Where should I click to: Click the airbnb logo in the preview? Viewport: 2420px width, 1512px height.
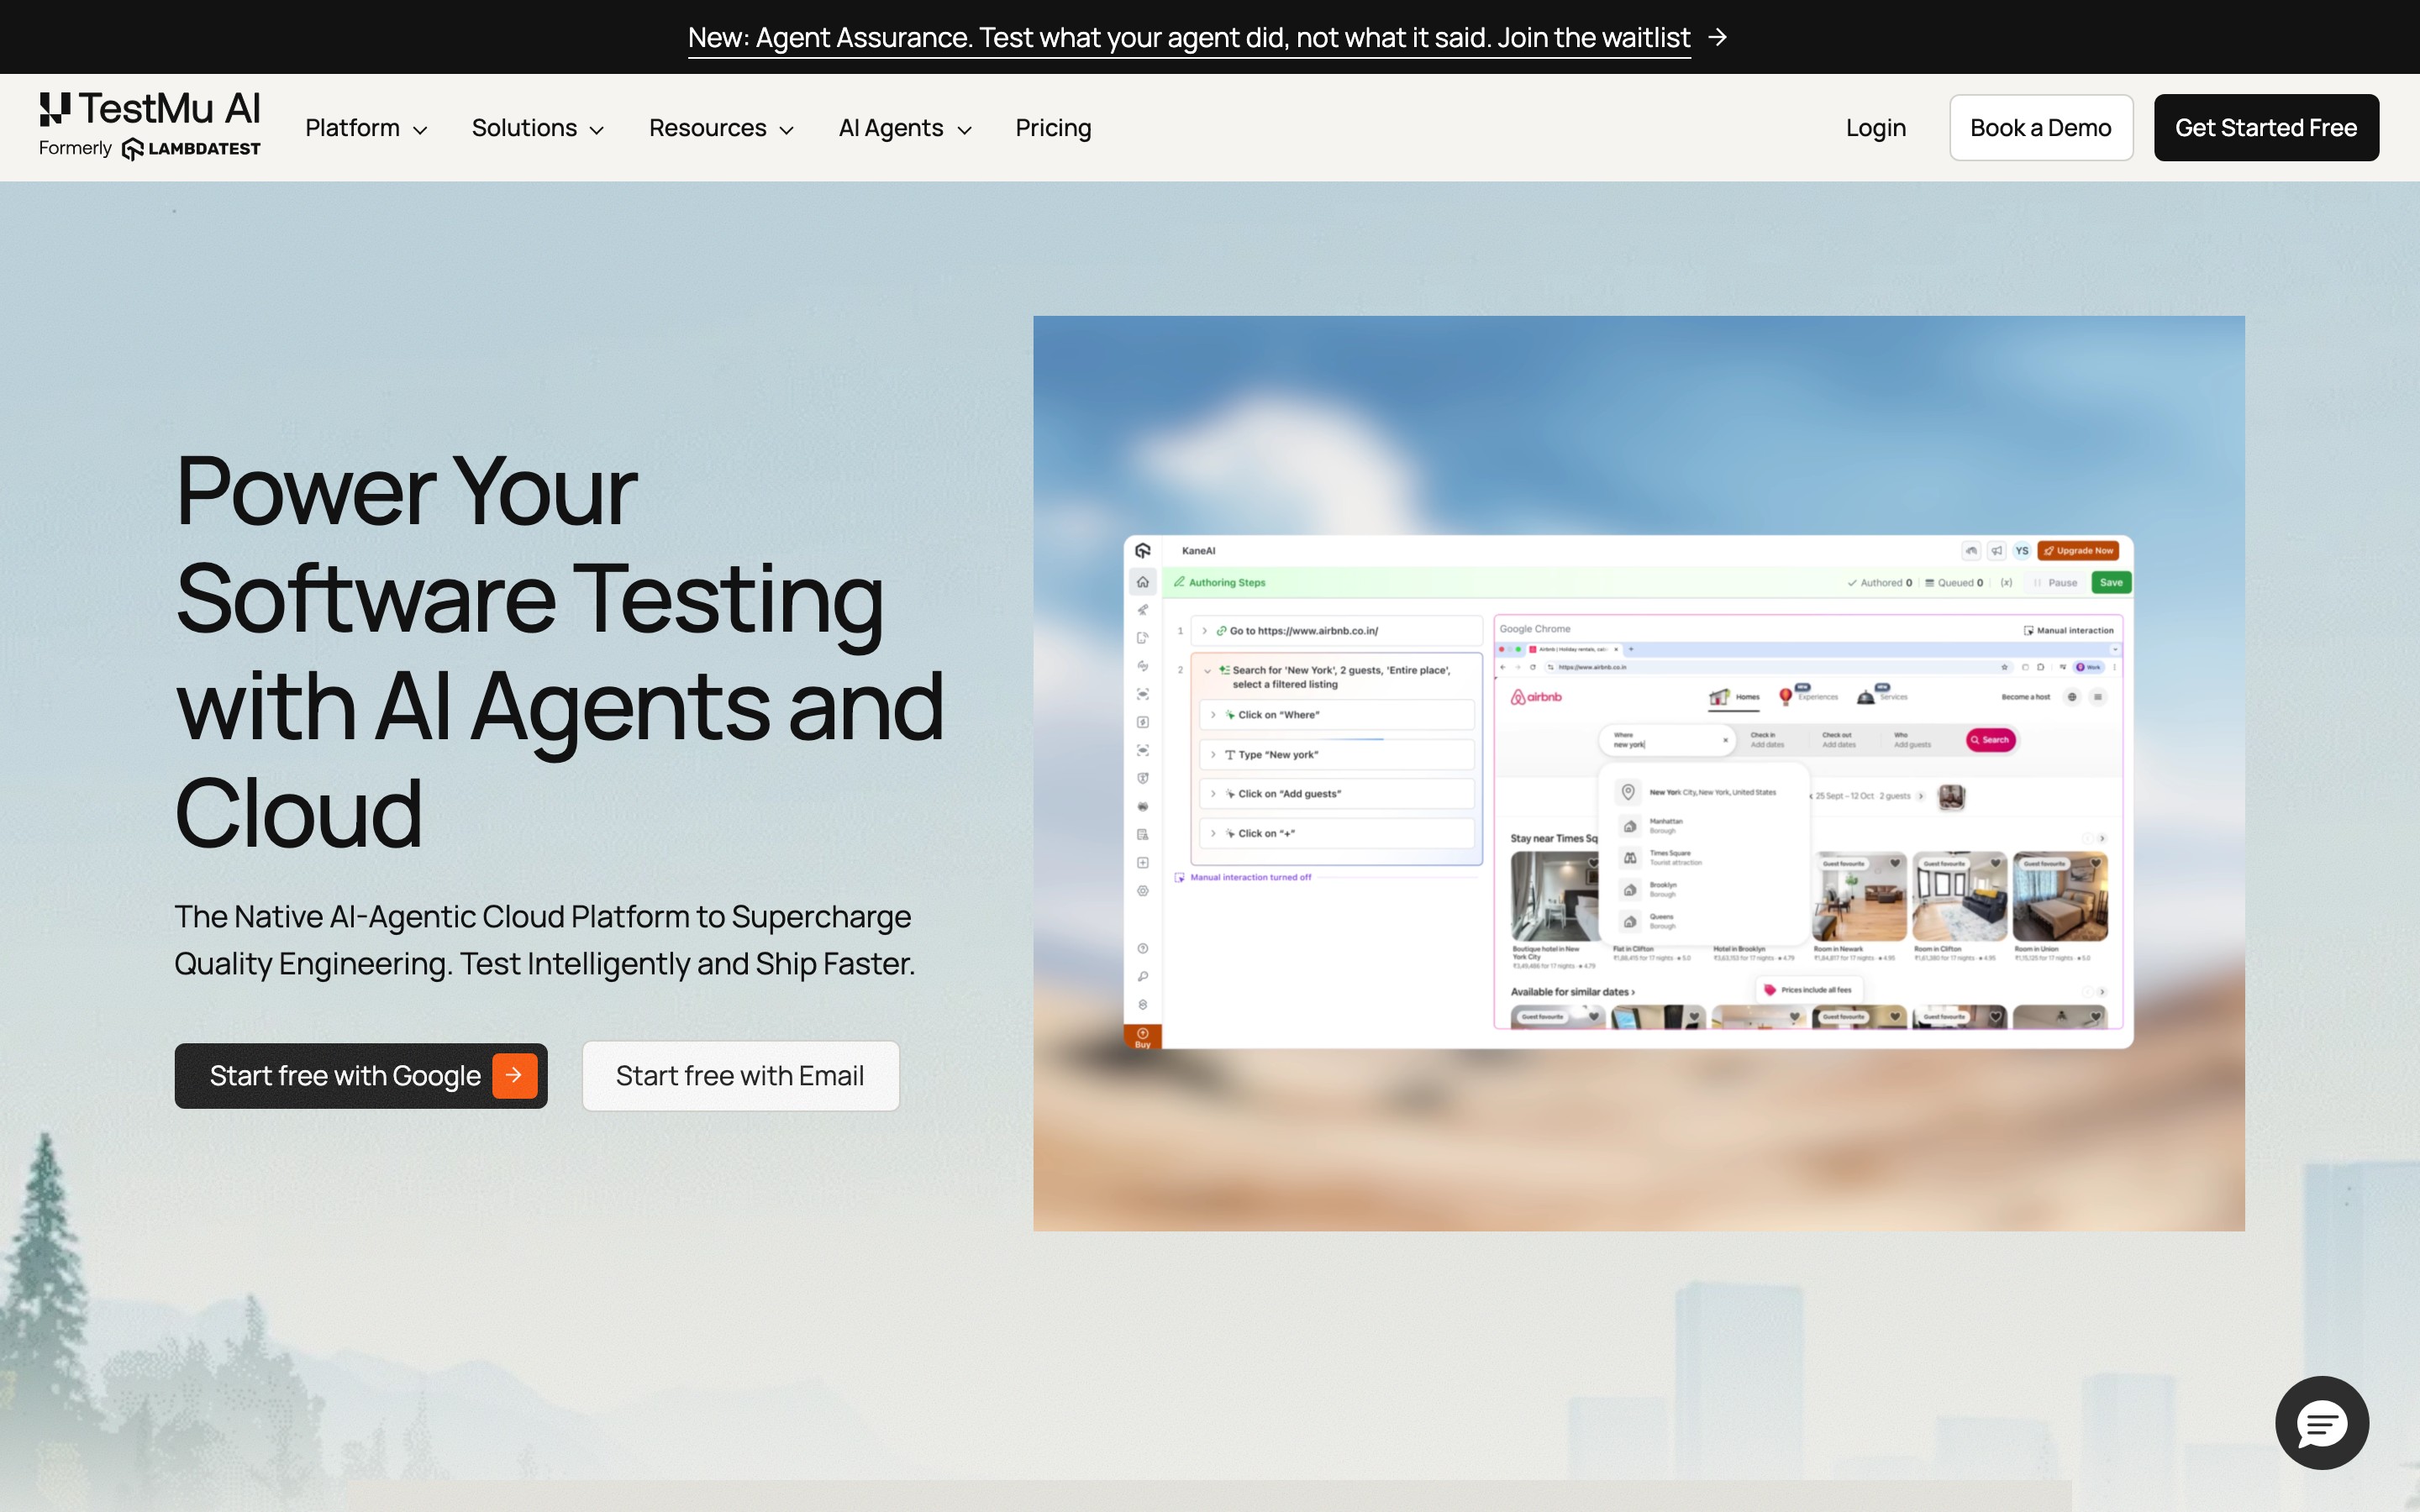(1536, 697)
